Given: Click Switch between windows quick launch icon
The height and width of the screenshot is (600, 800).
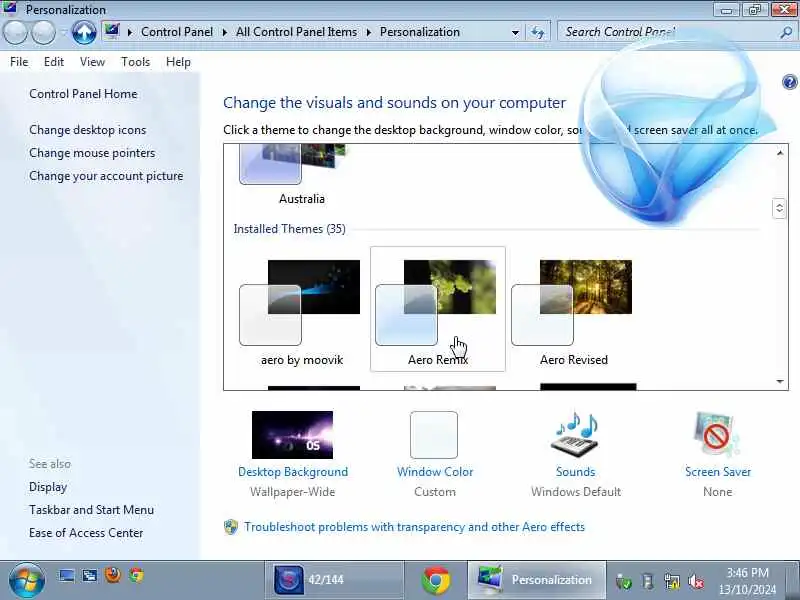Looking at the screenshot, I should (x=90, y=577).
